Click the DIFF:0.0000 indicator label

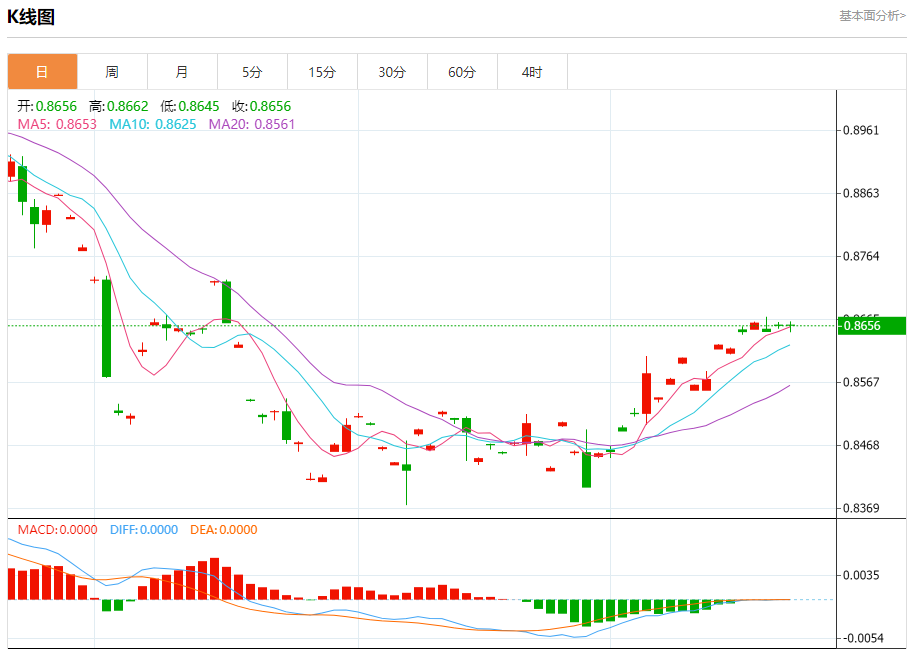pyautogui.click(x=144, y=530)
